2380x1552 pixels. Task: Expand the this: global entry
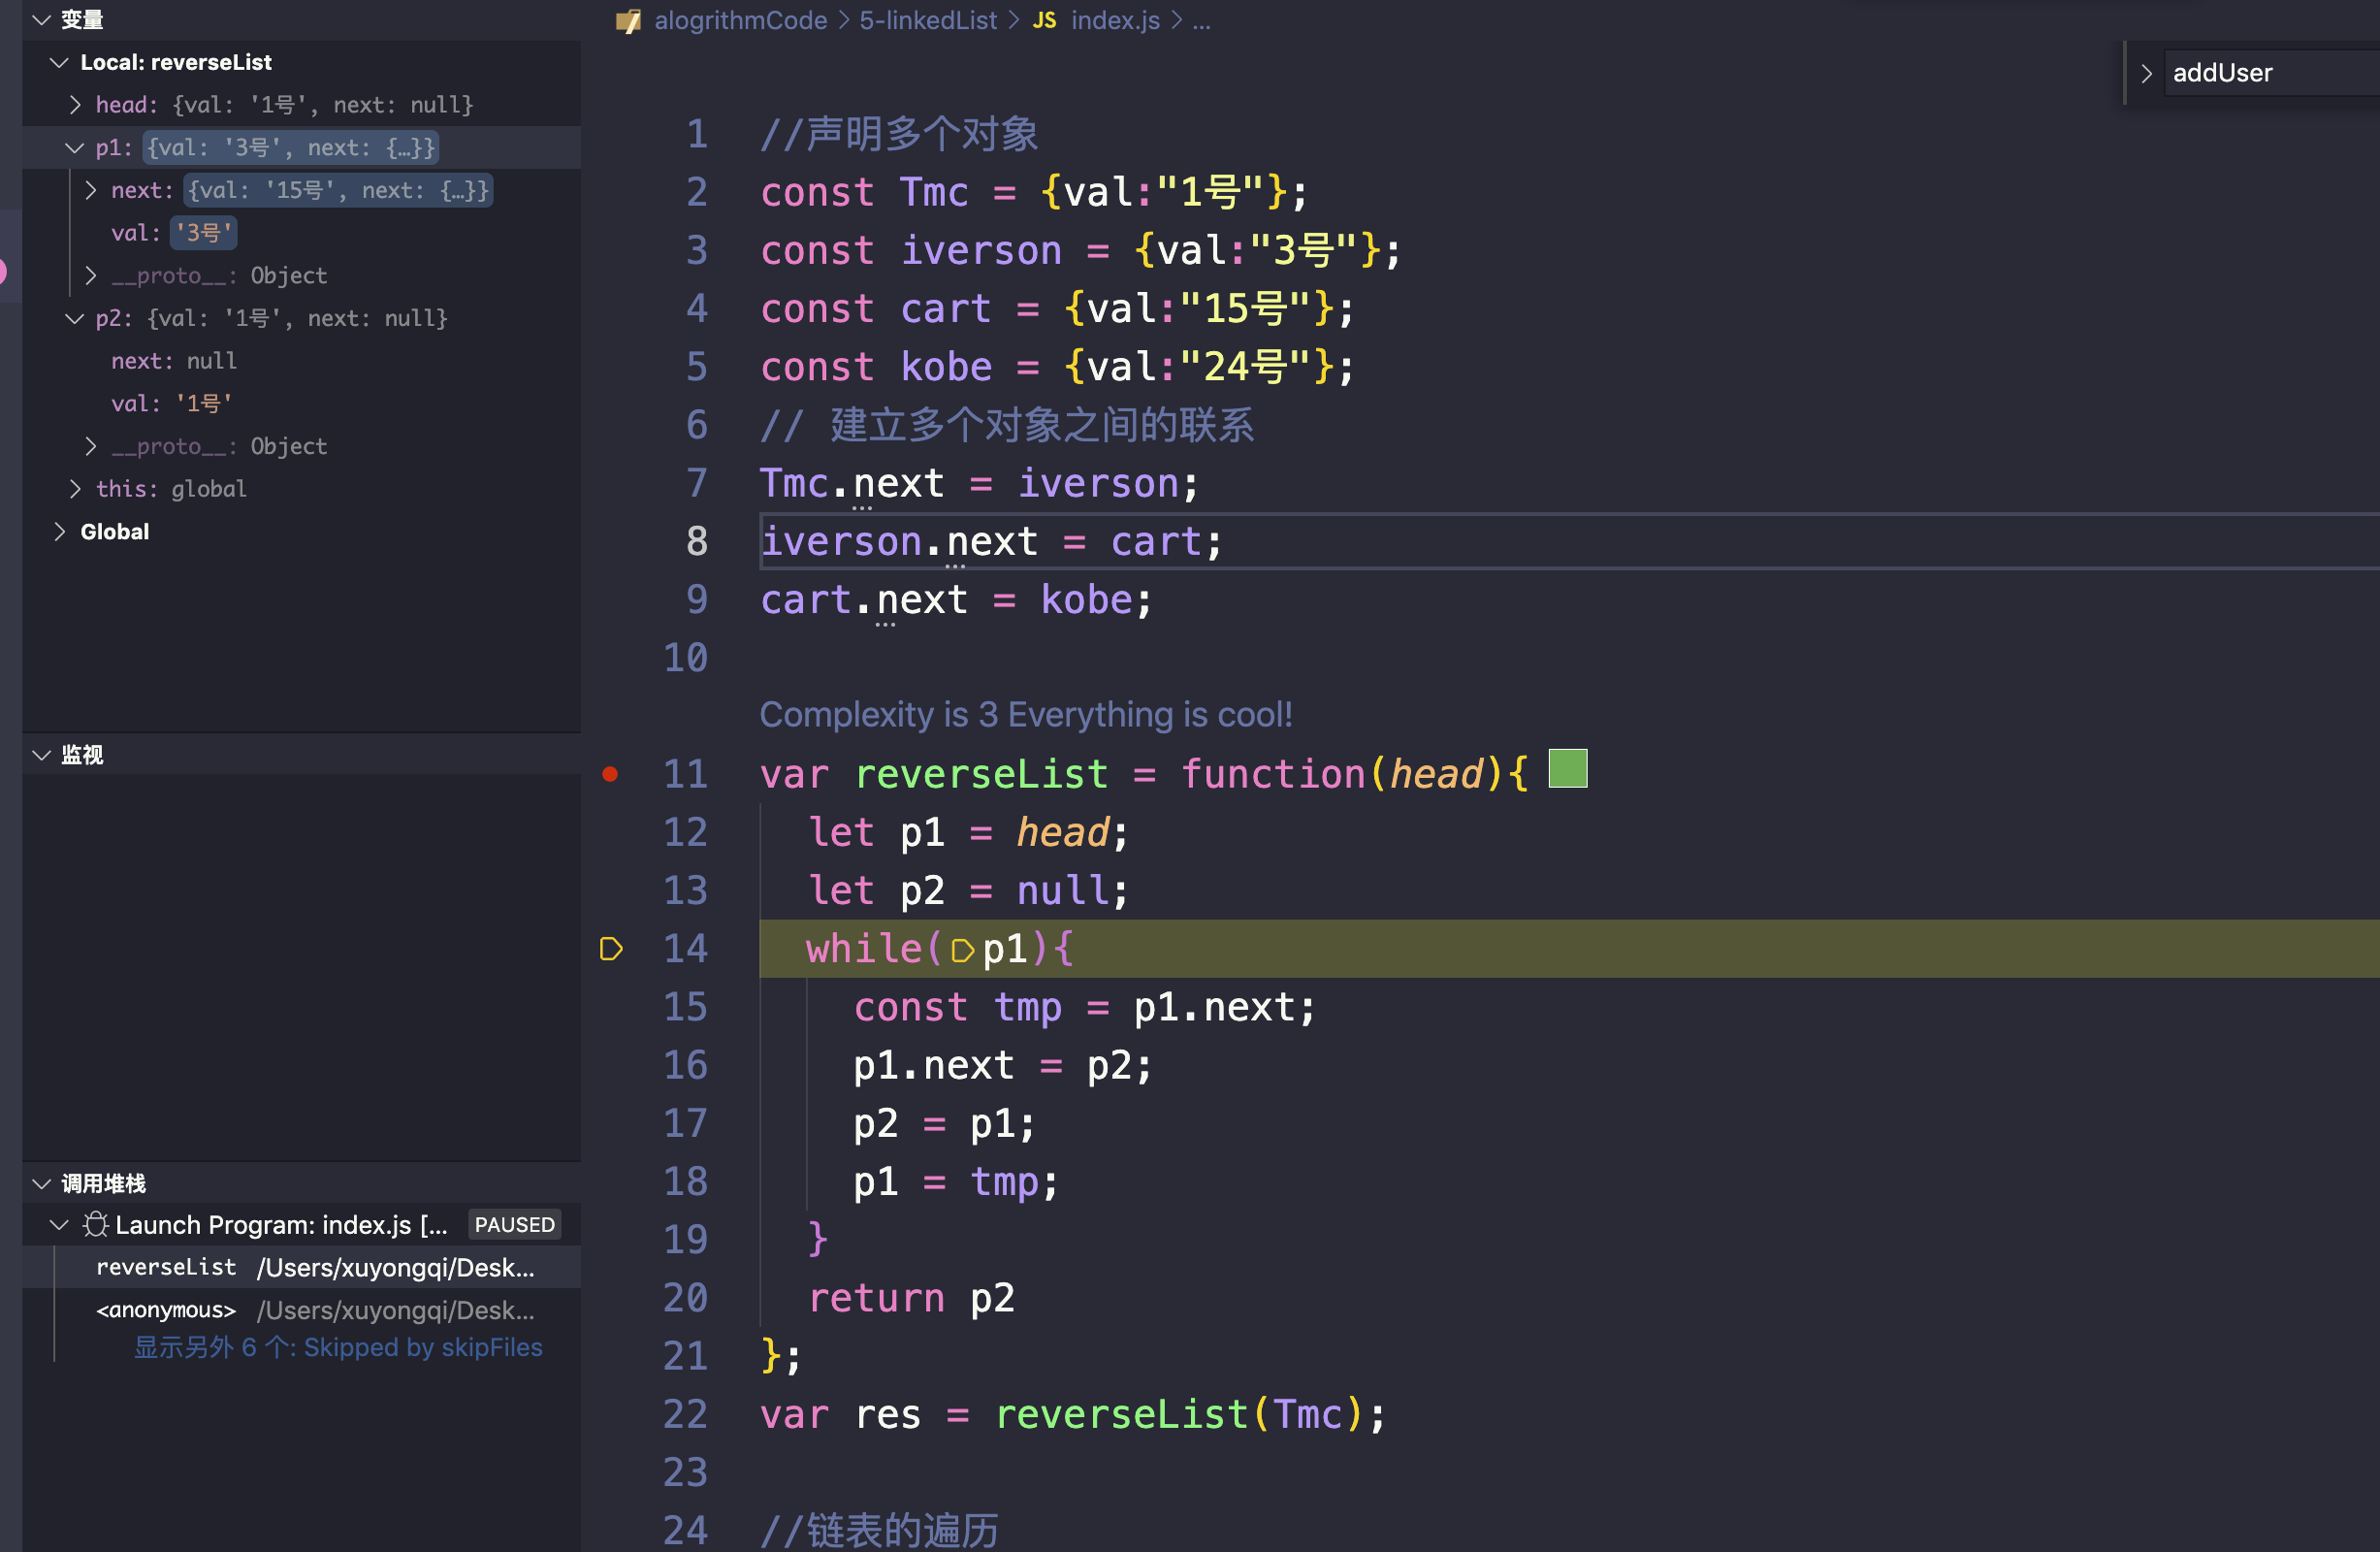75,489
